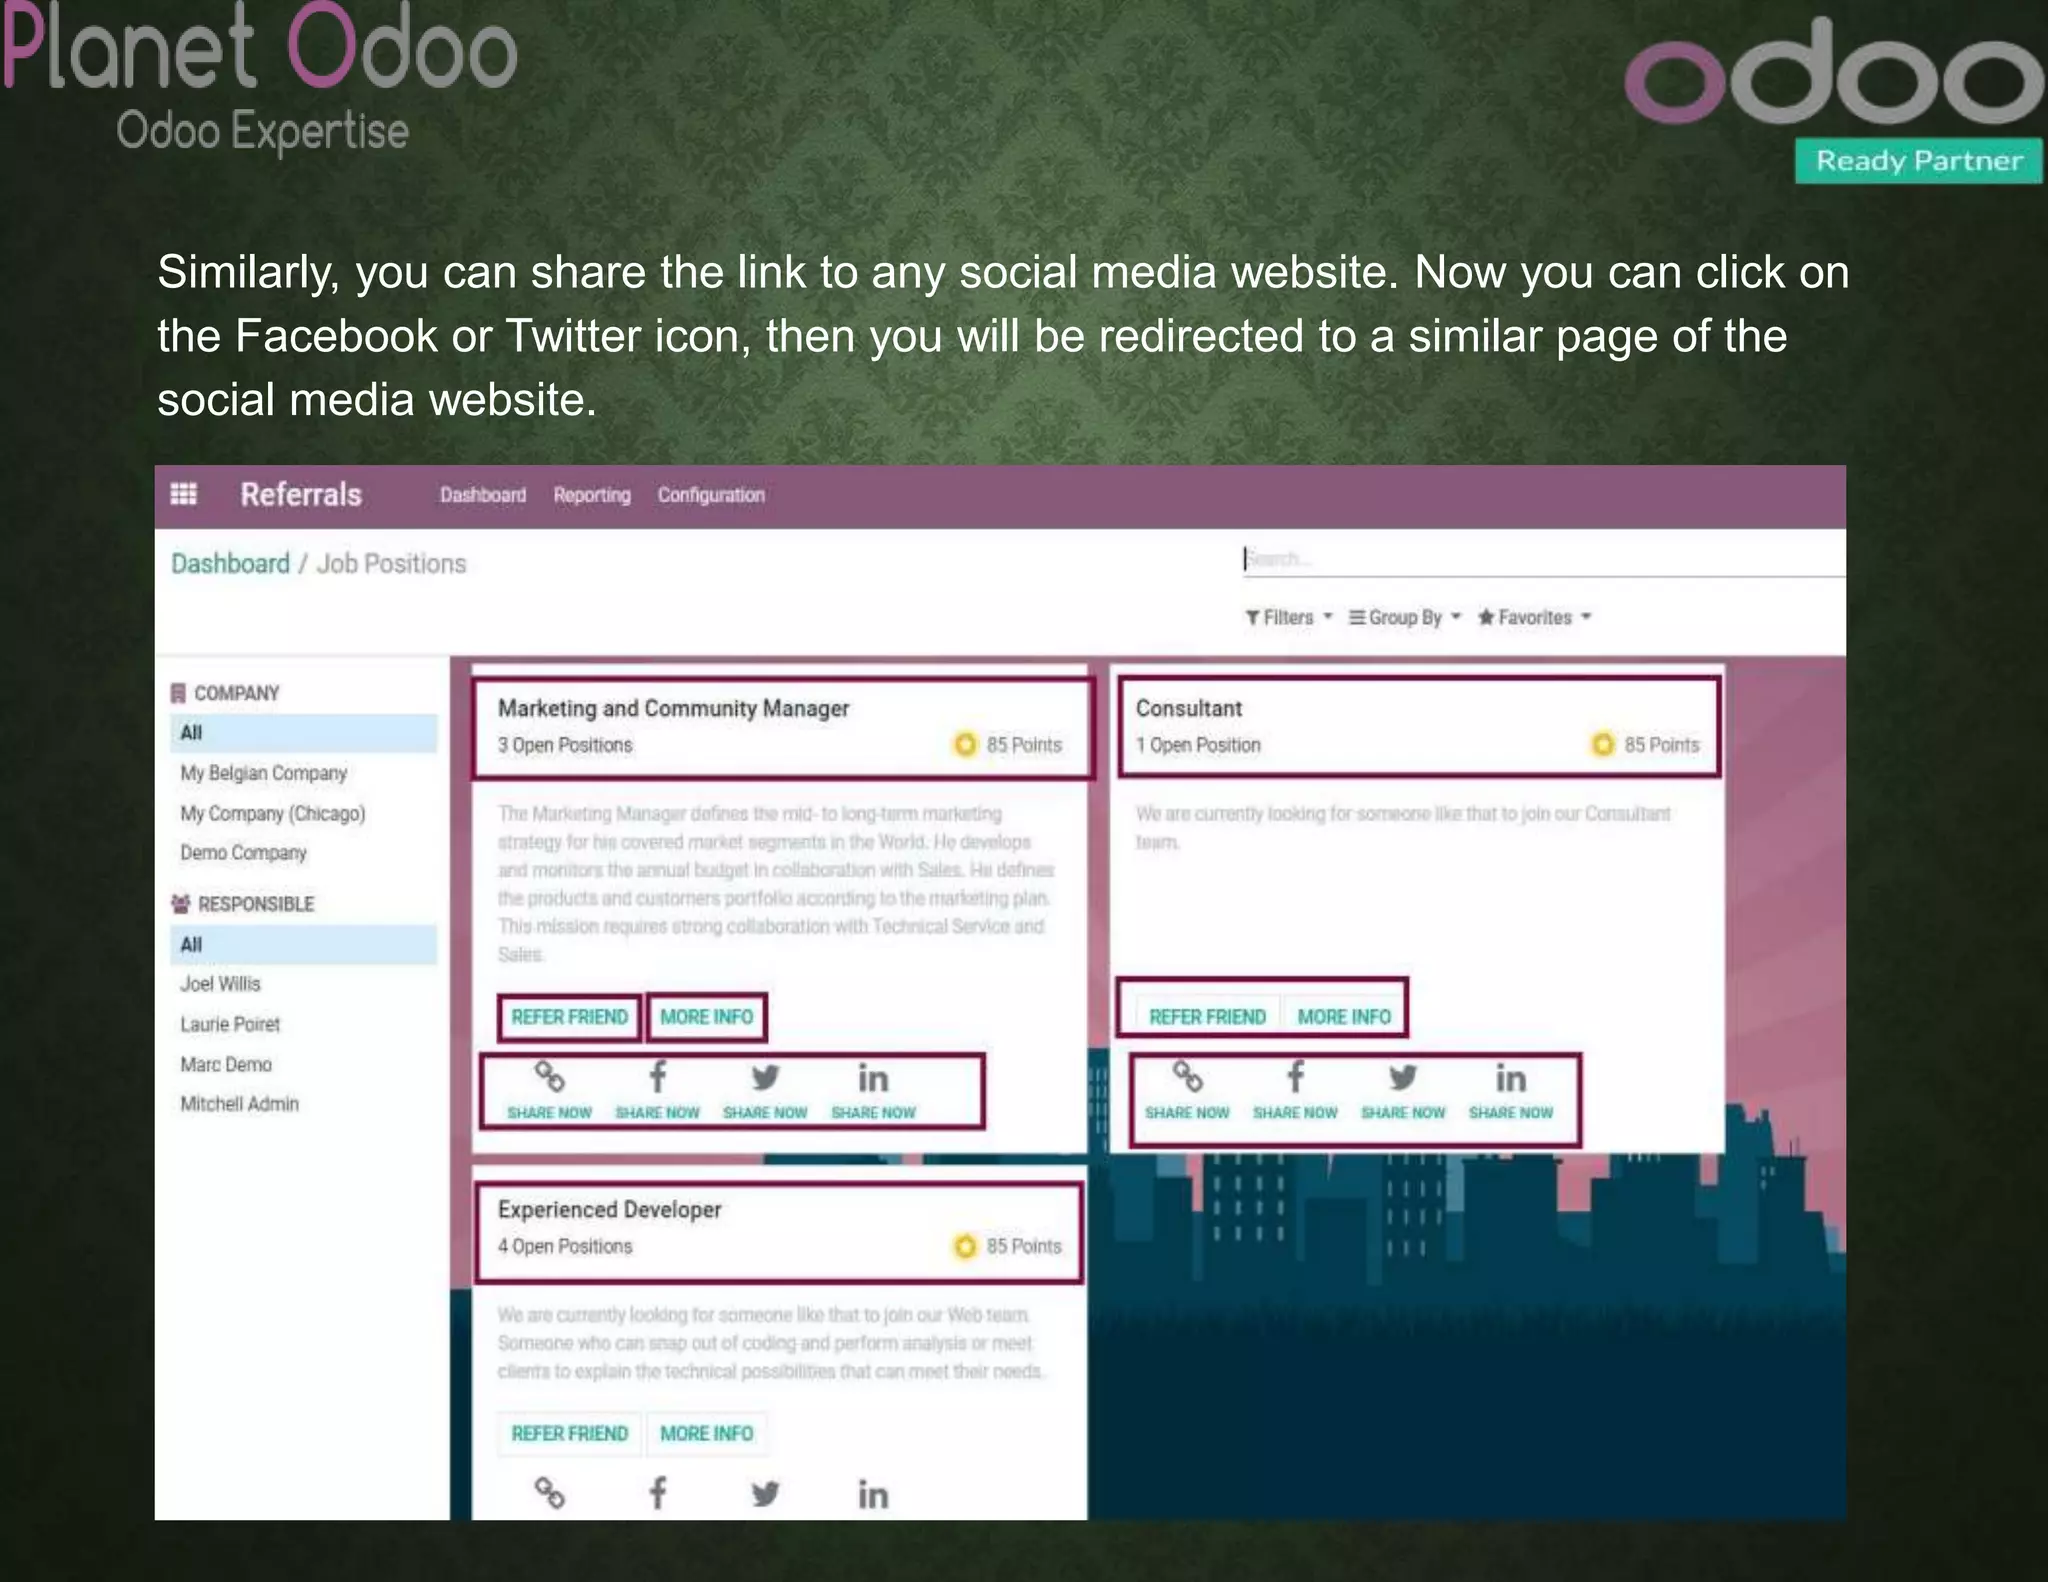2048x1582 pixels.
Task: Copy link icon for Marketing and Community Manager
Action: click(549, 1077)
